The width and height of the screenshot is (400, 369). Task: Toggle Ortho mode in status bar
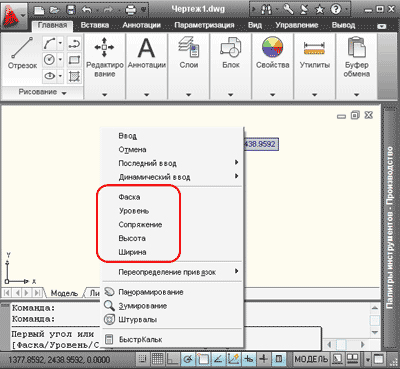click(173, 359)
